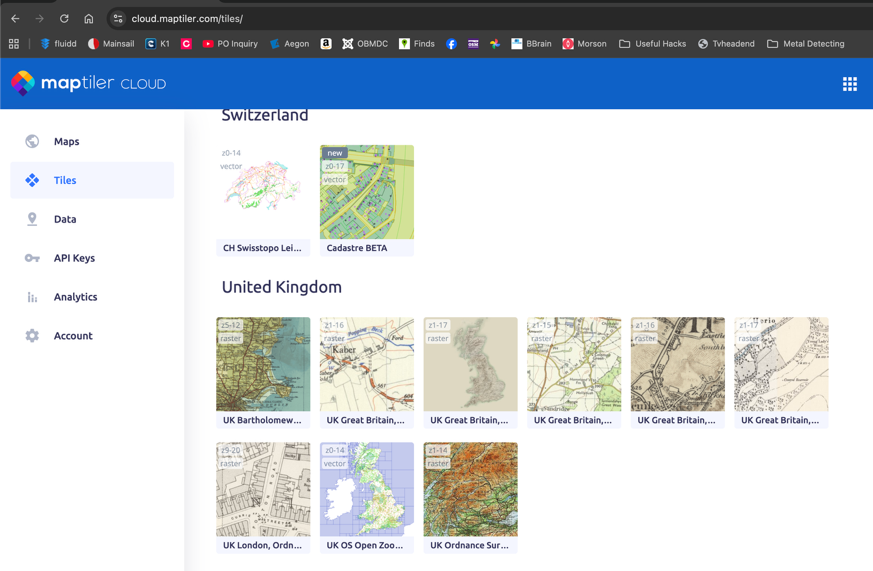Viewport: 873px width, 571px height.
Task: Open the Tvheadend bookmark
Action: tap(726, 43)
